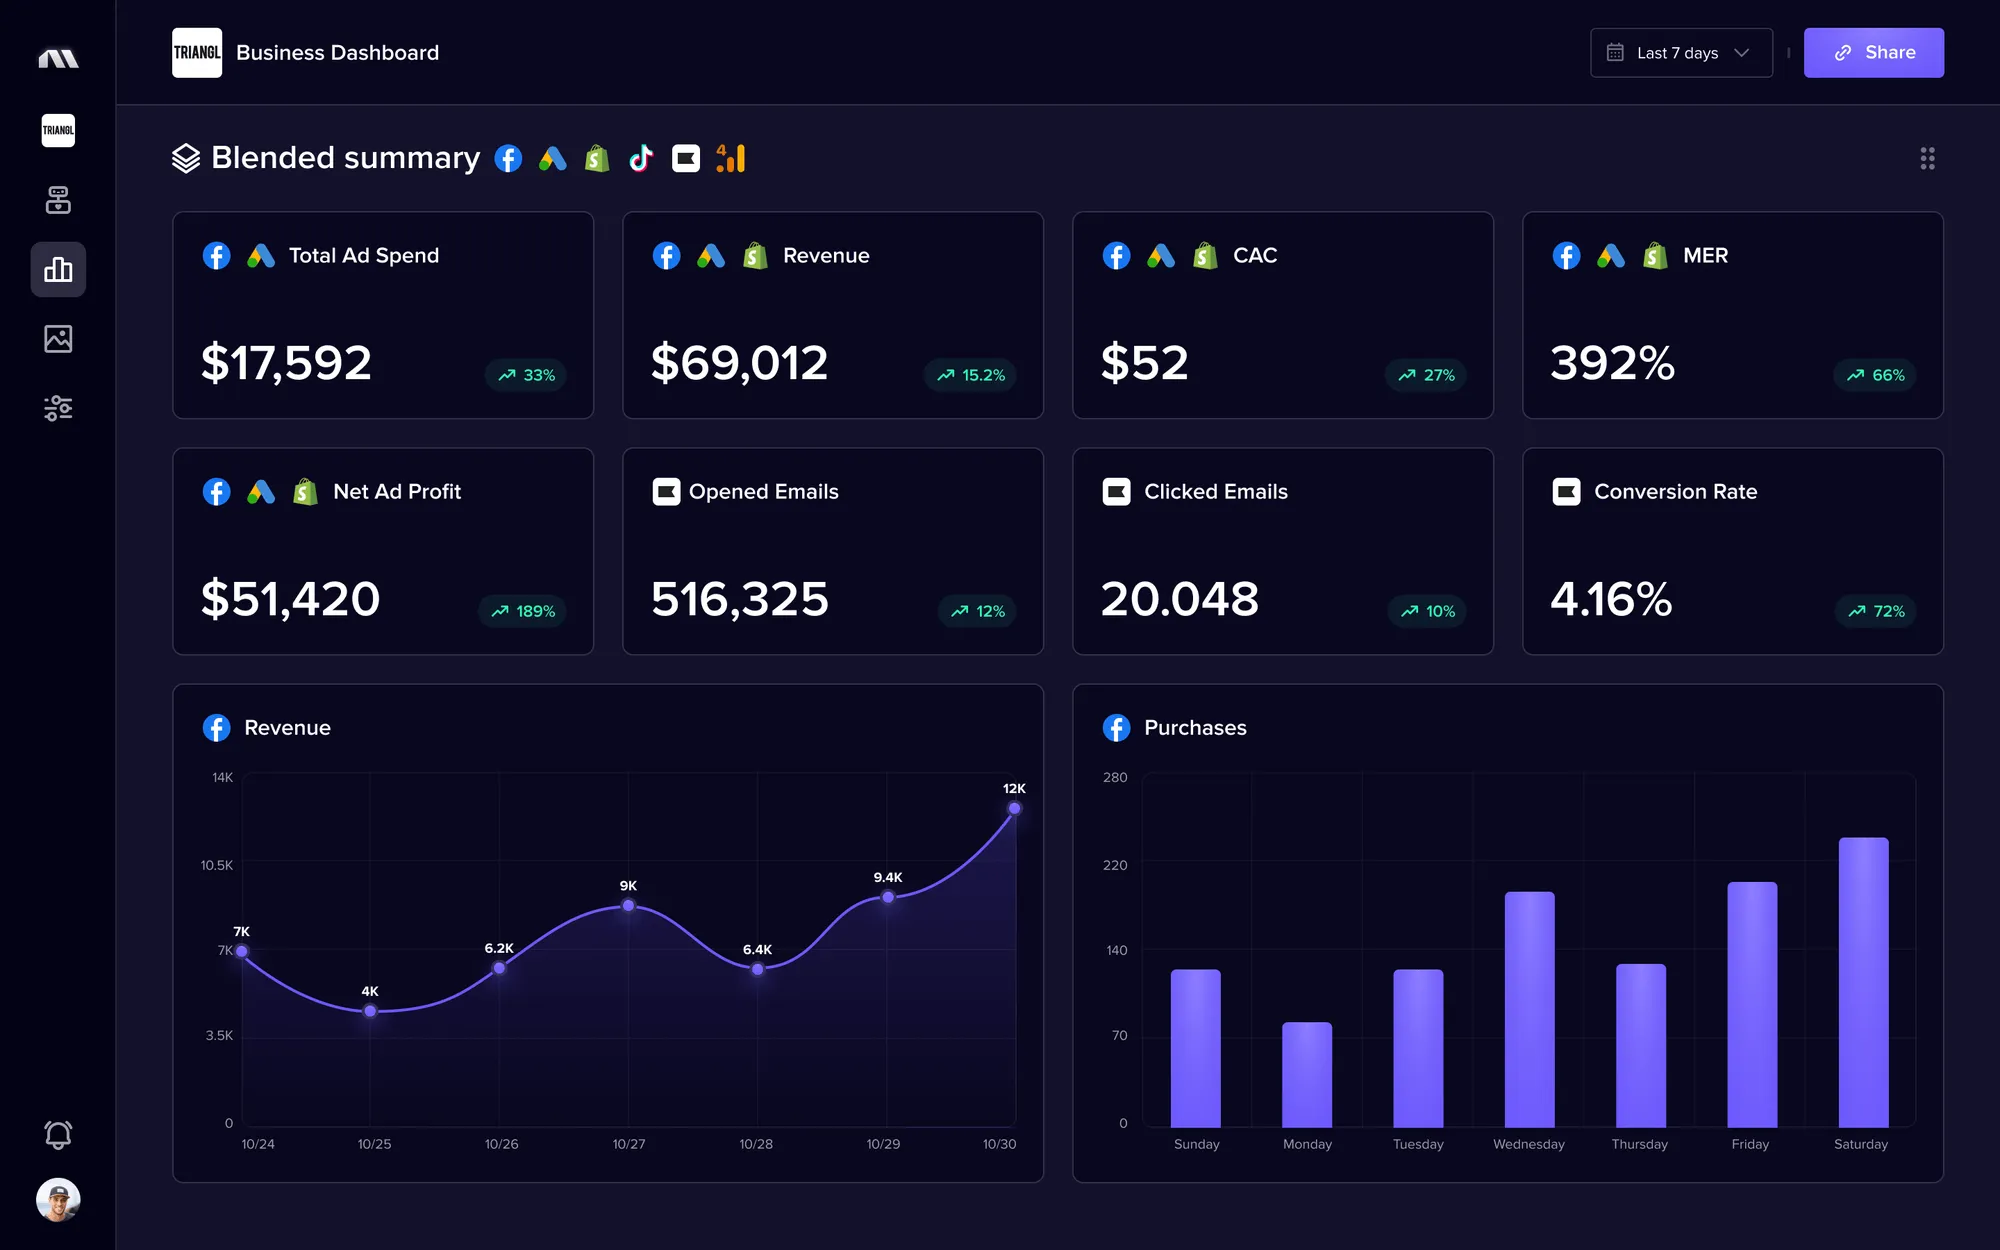Click the Total Ad Spend $17,592 value
2000x1250 pixels.
pos(286,362)
